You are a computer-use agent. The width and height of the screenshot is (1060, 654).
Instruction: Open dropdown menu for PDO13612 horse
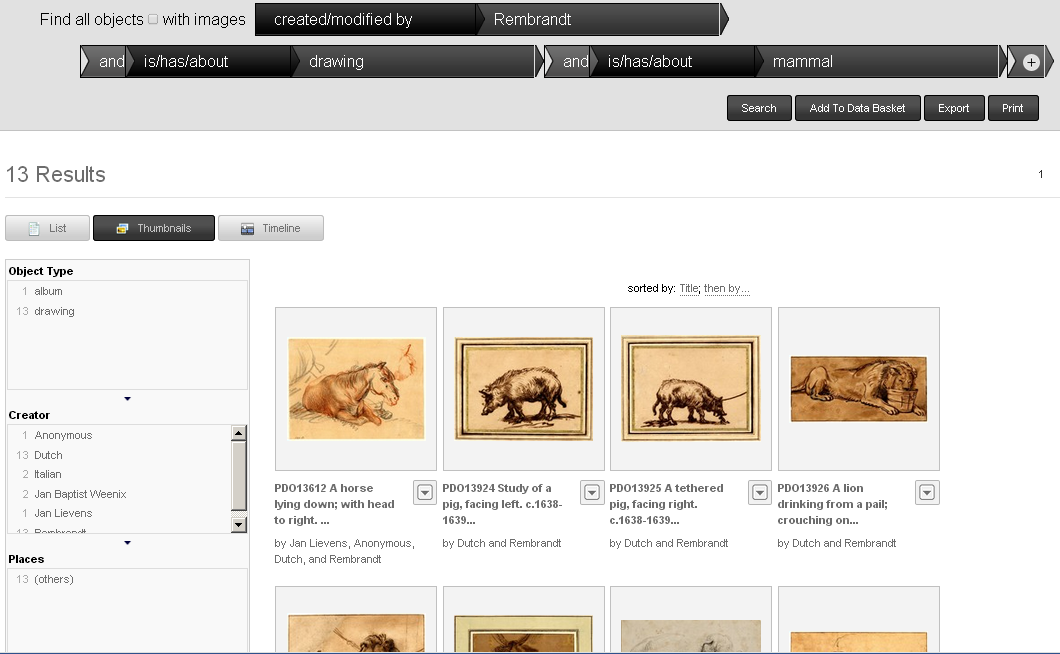coord(425,492)
